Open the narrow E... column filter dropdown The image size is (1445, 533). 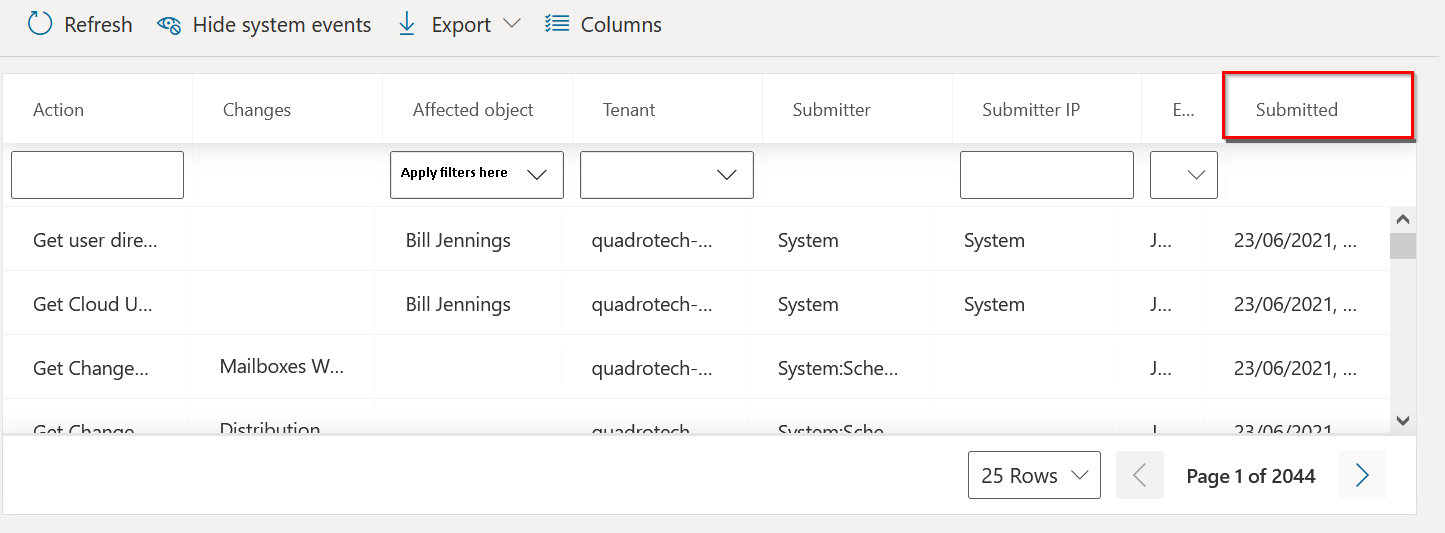pyautogui.click(x=1183, y=175)
